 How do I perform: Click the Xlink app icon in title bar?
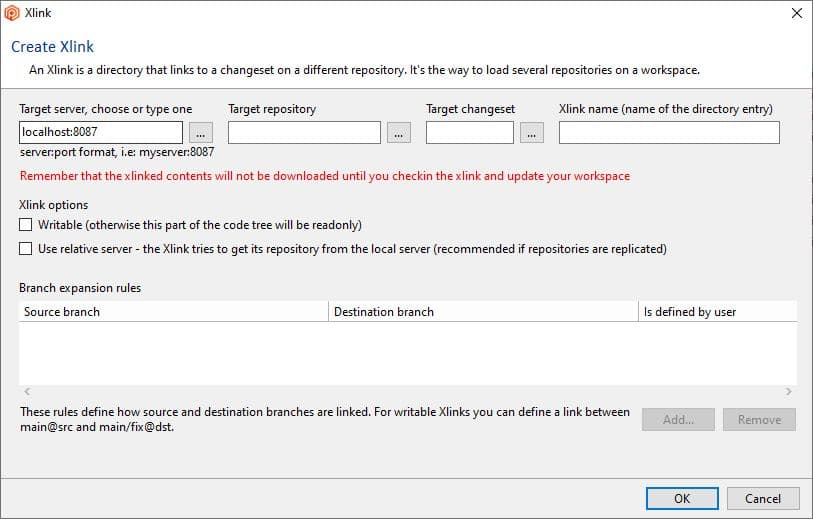[11, 13]
